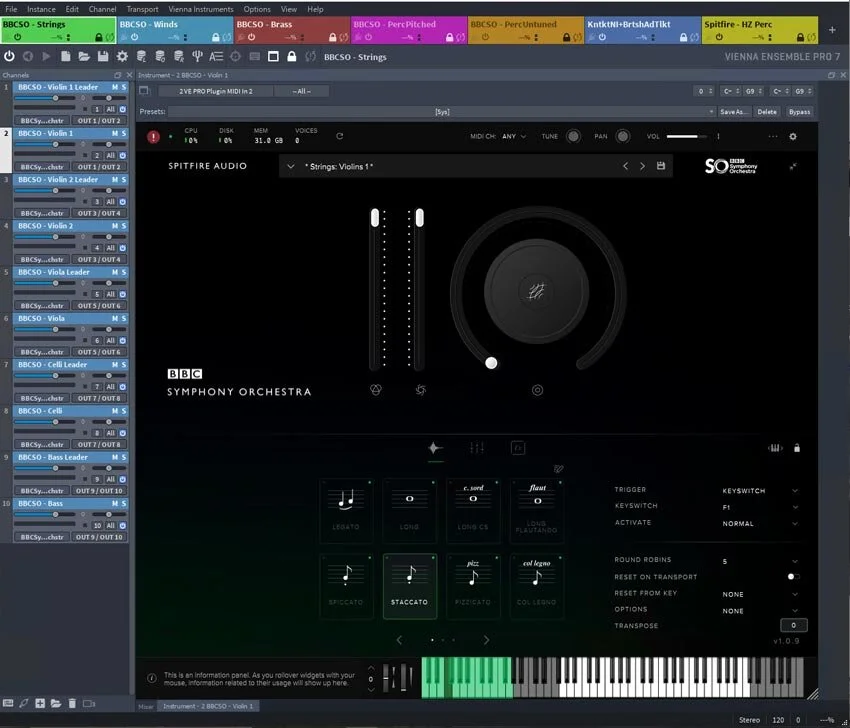Click the tuning fork icon in the toolbar
This screenshot has width=850, height=728.
(x=197, y=56)
